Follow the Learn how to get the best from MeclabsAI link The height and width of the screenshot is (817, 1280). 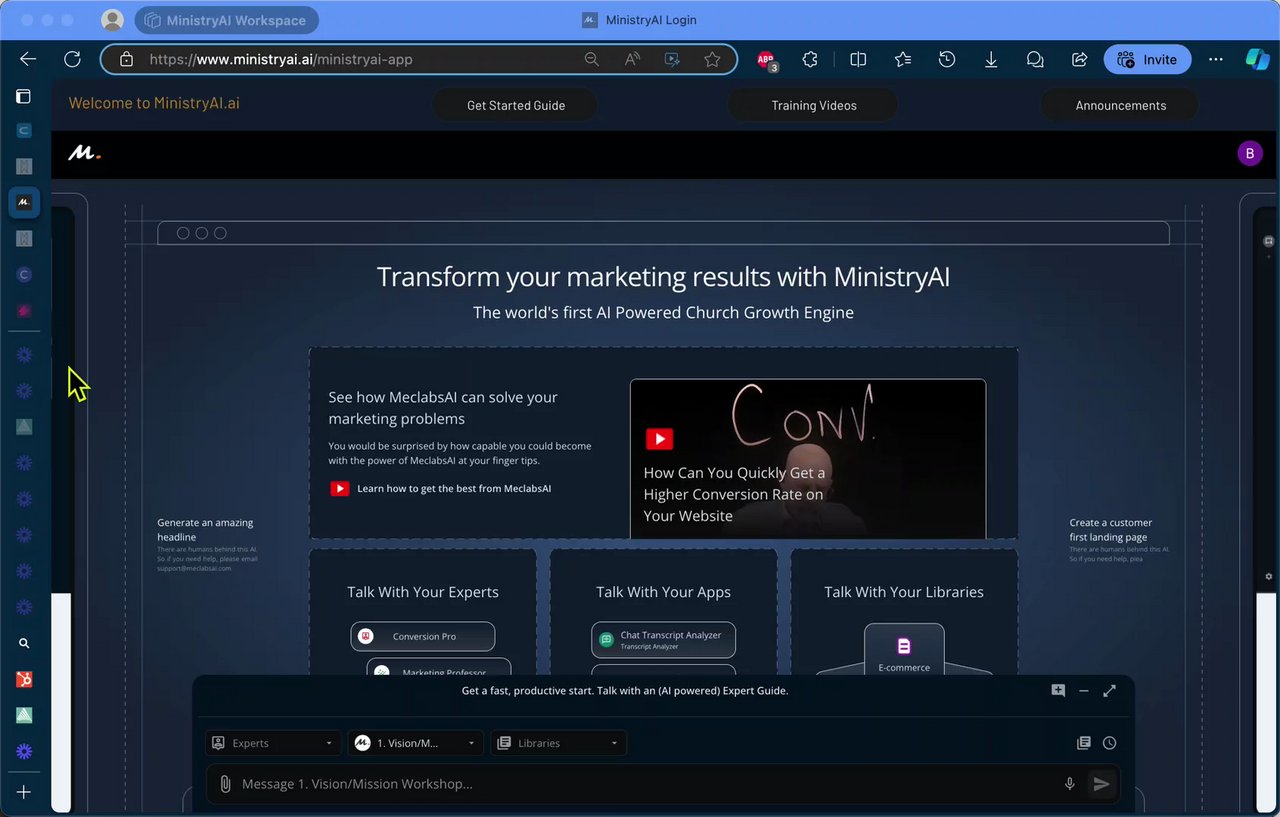454,489
